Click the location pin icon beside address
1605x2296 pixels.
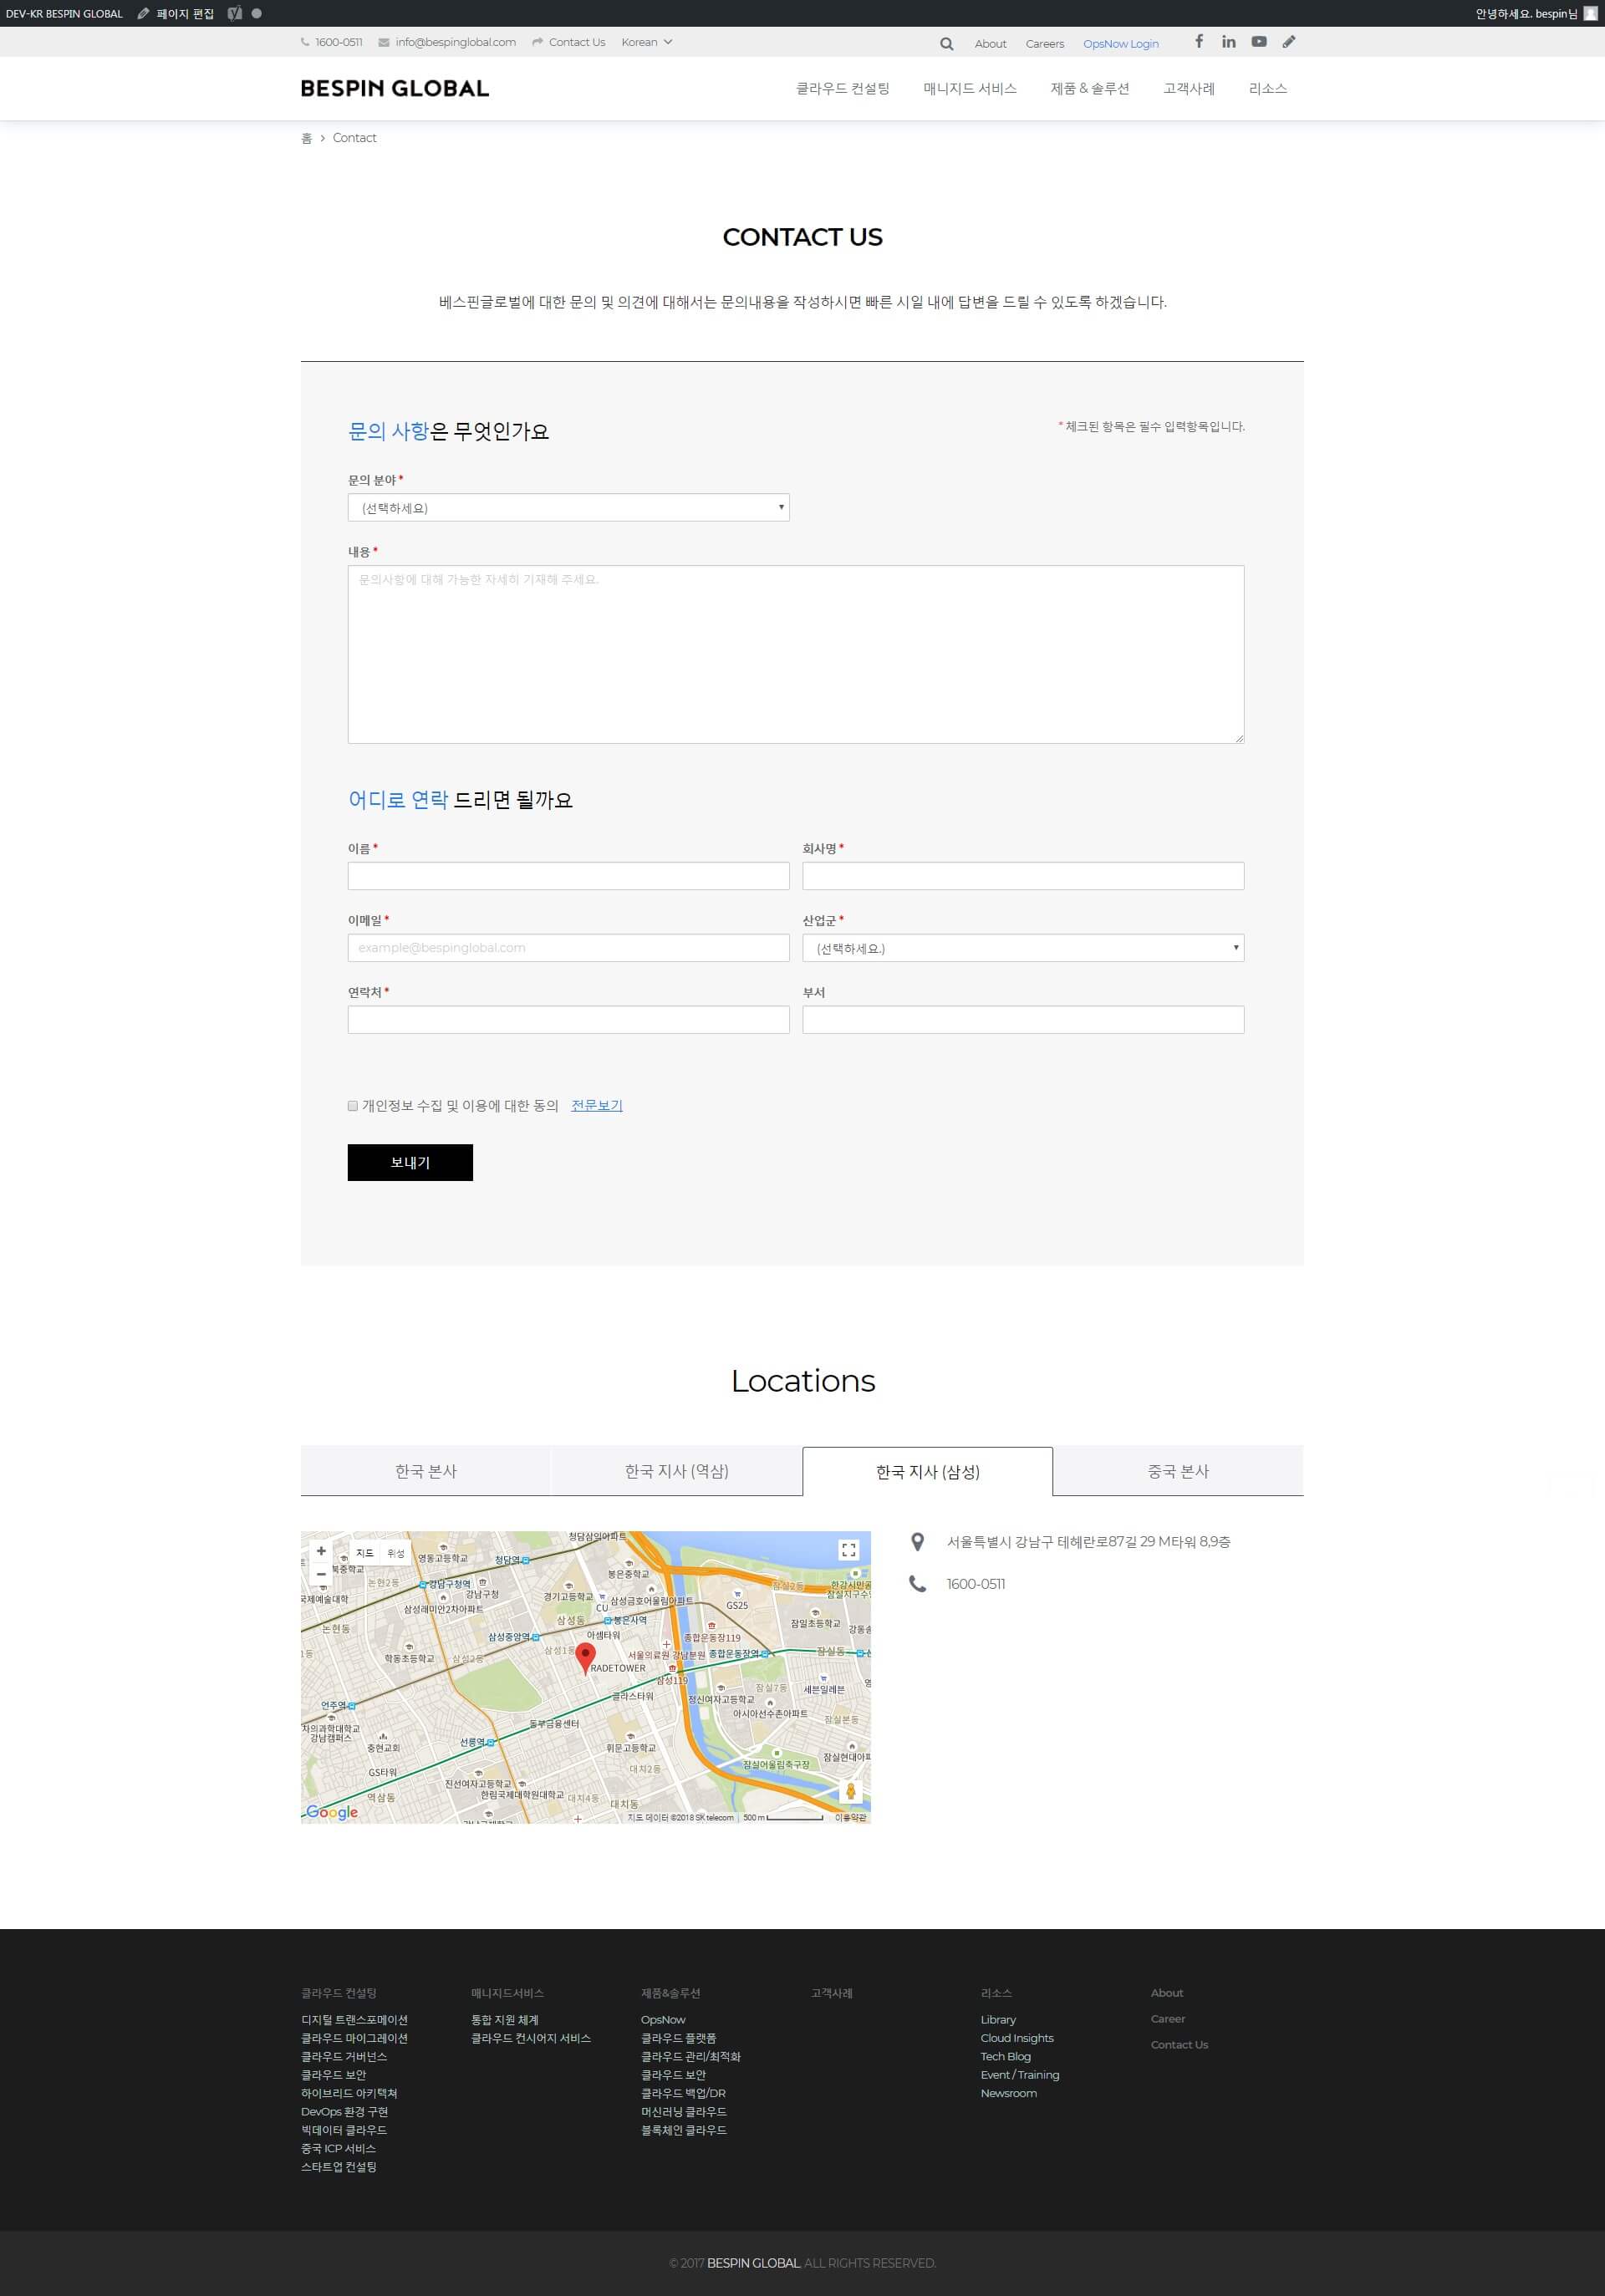(x=917, y=1542)
